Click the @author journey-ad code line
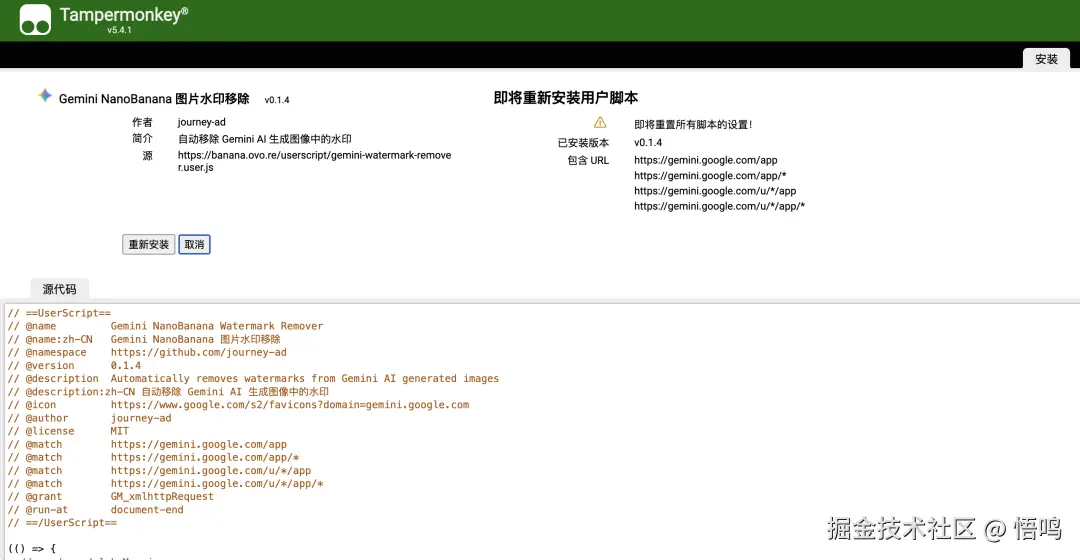The width and height of the screenshot is (1080, 560). coord(90,418)
